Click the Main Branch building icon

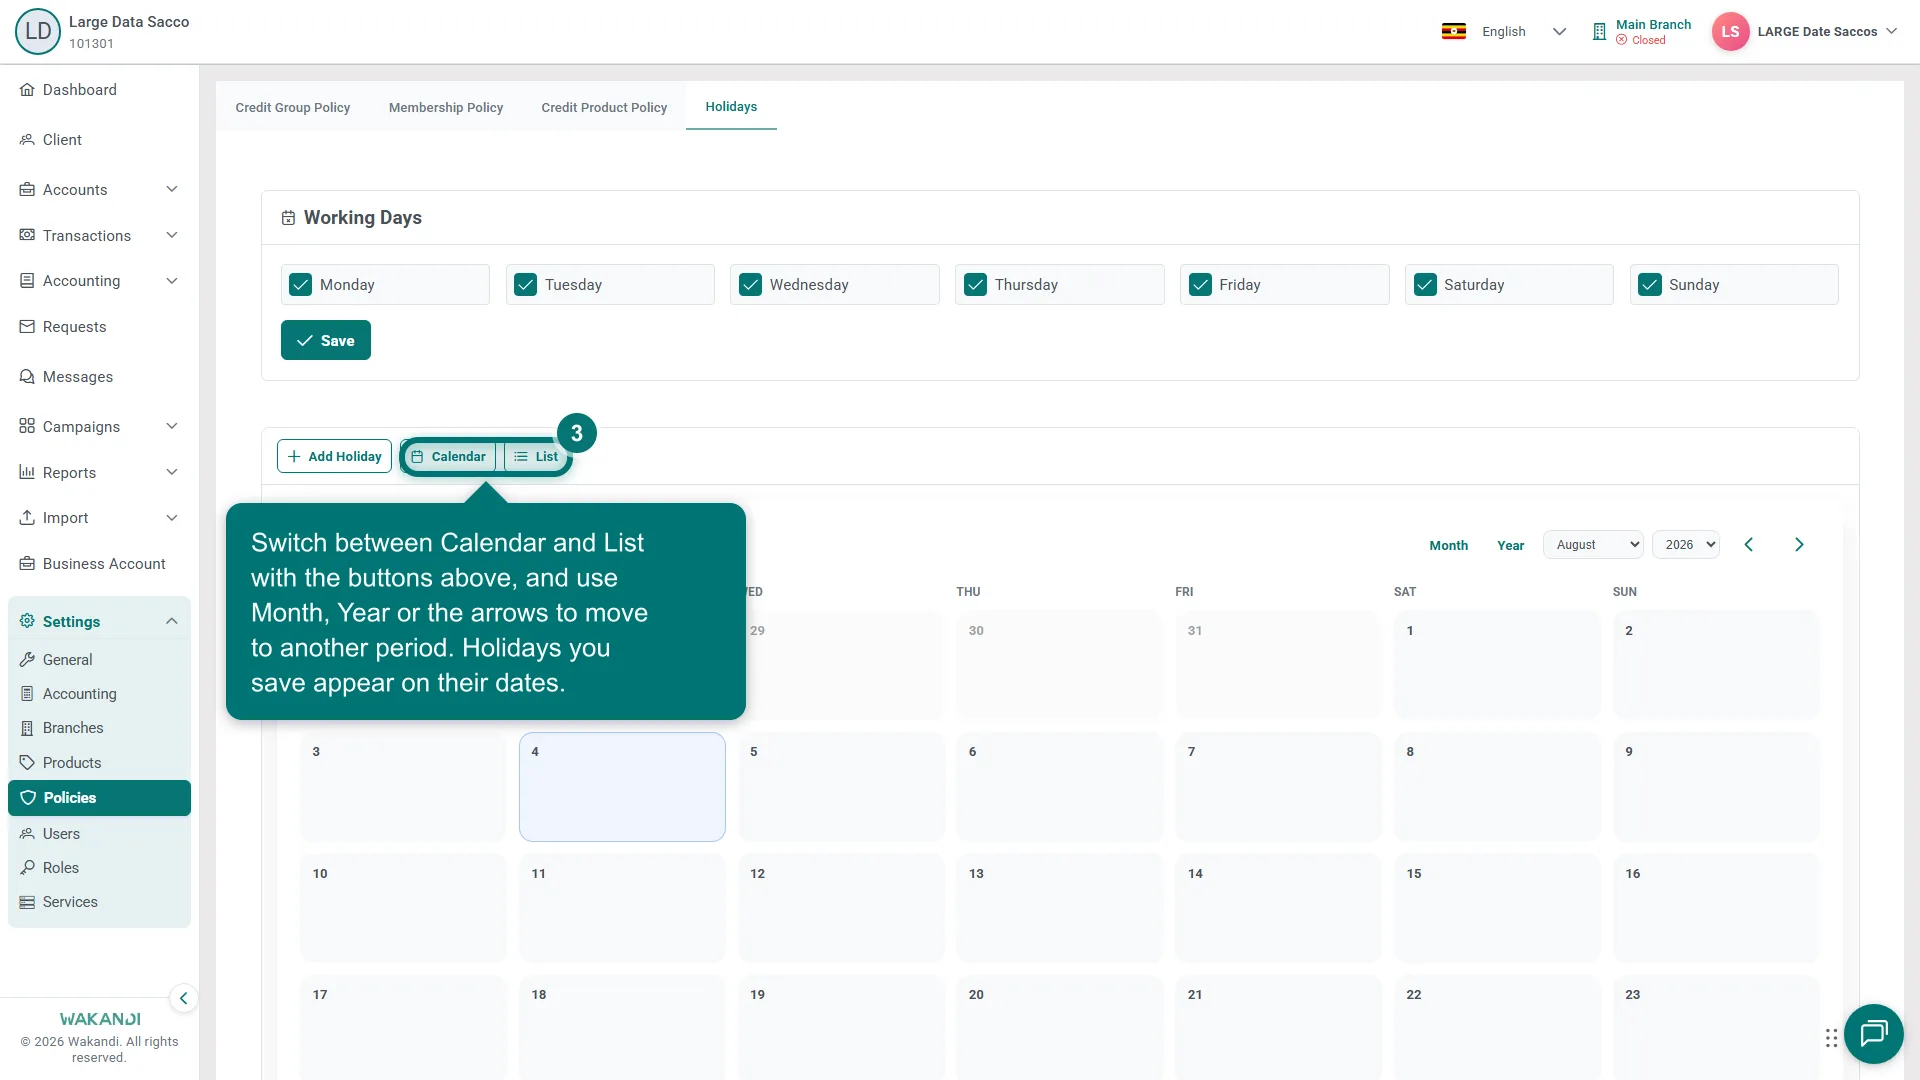[1599, 32]
